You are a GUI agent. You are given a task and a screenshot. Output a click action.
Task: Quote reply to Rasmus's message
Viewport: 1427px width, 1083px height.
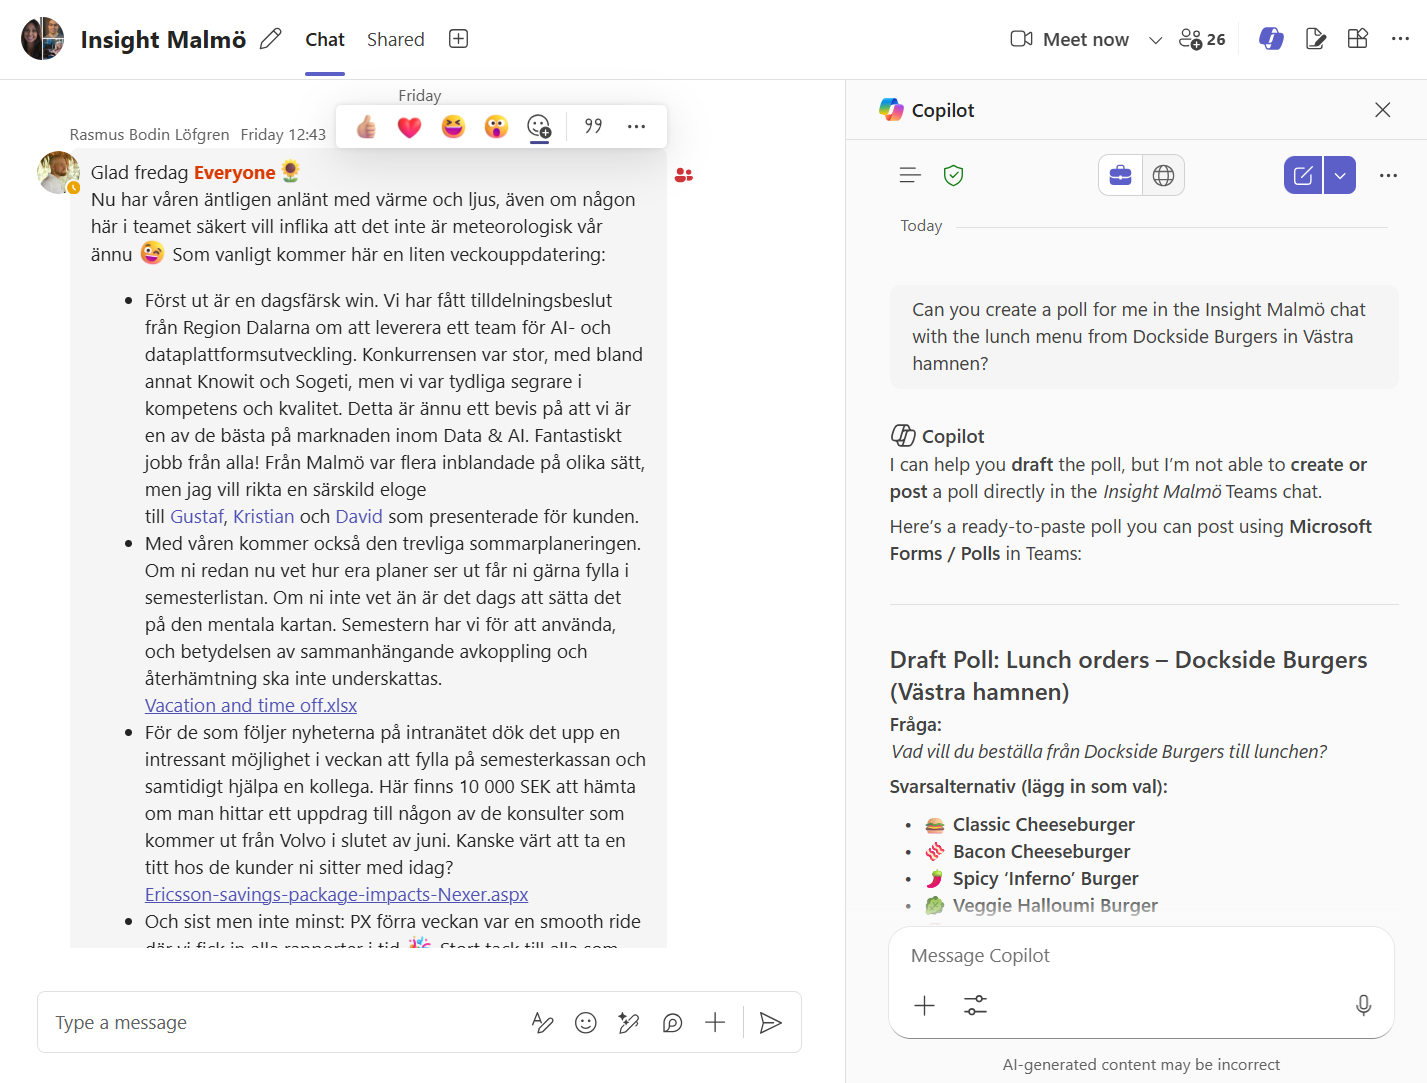click(x=593, y=126)
